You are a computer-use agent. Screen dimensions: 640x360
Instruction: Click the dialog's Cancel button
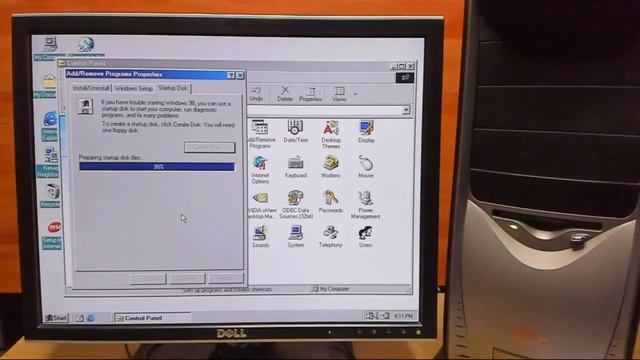coord(187,278)
